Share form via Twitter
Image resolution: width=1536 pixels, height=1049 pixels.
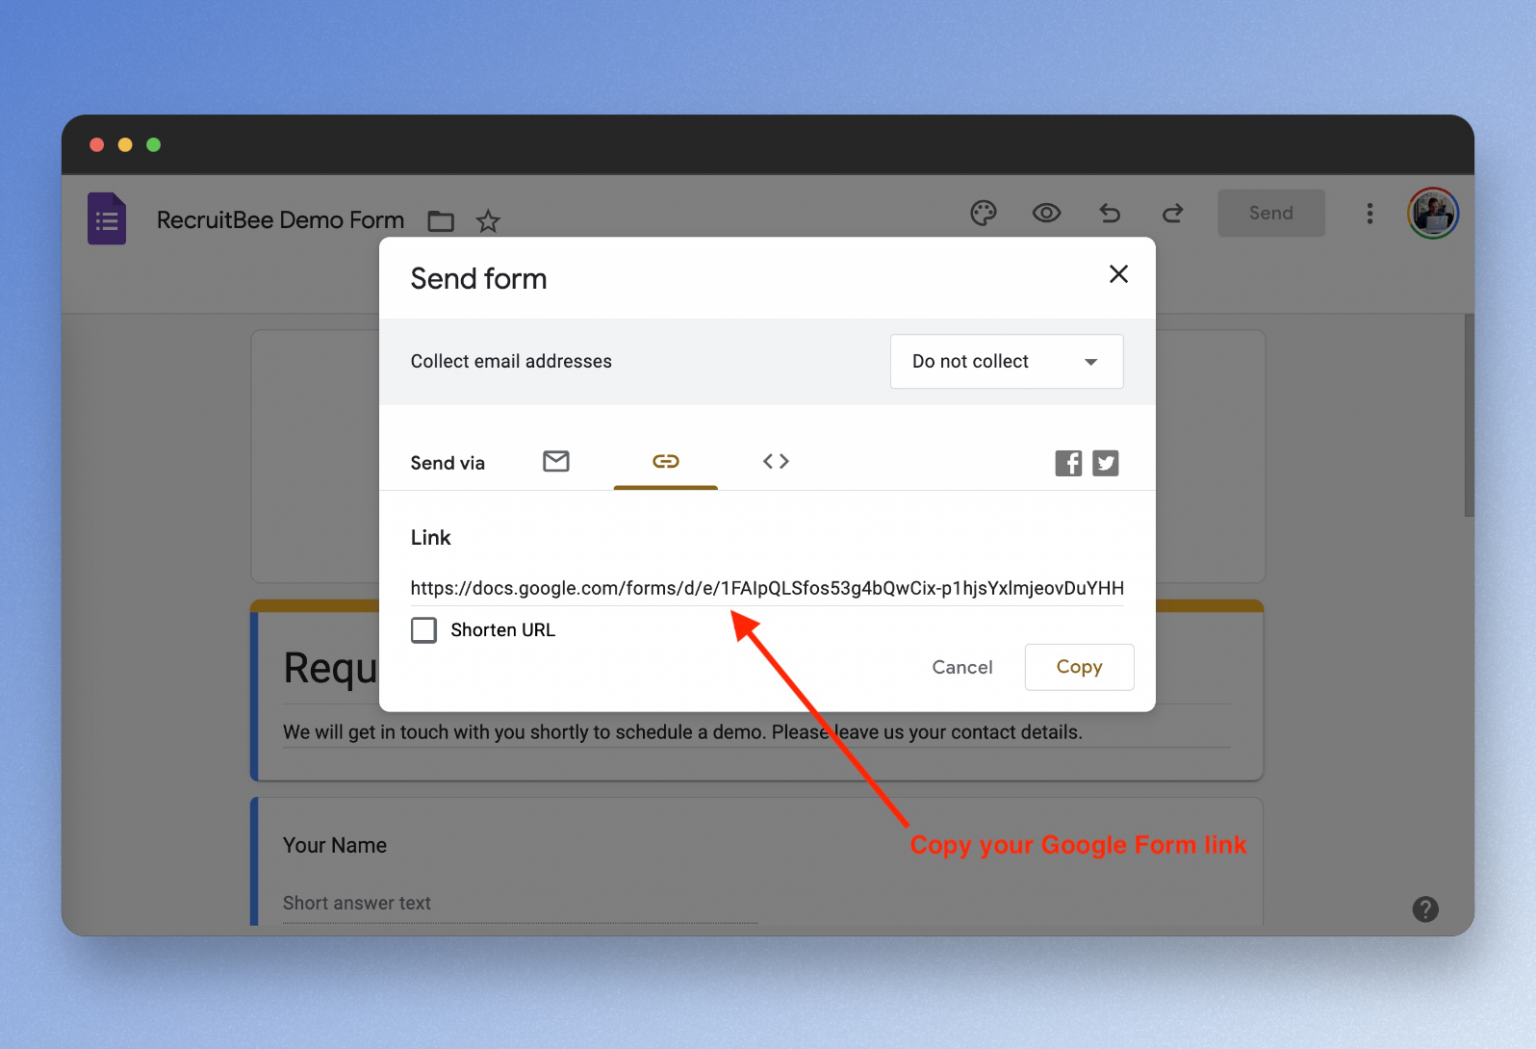1105,462
